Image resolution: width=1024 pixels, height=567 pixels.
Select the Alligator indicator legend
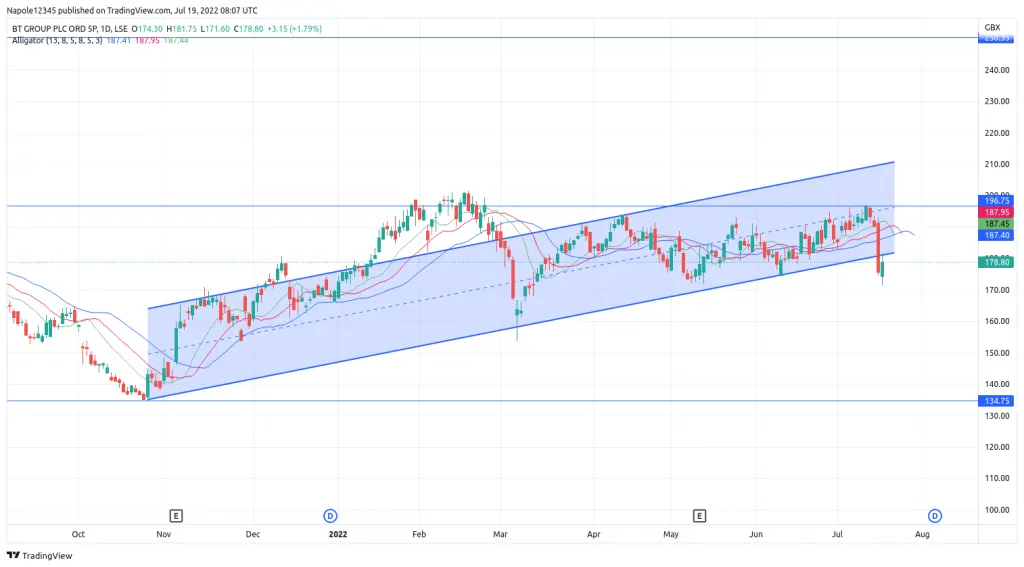coord(100,40)
